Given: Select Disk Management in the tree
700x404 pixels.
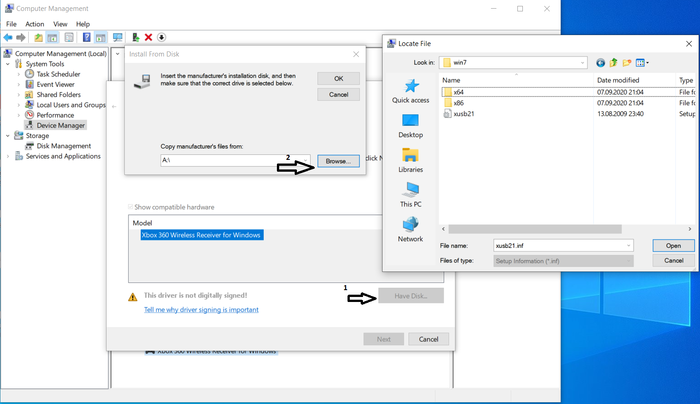Looking at the screenshot, I should coord(63,146).
